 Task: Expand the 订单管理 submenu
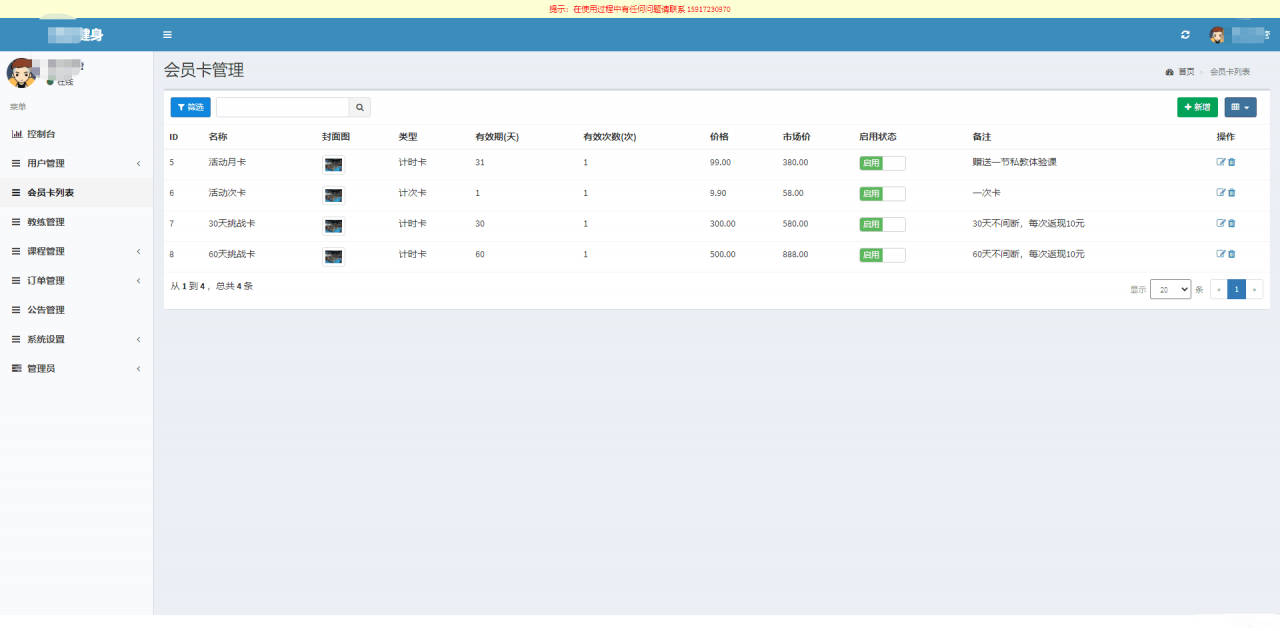[x=76, y=280]
